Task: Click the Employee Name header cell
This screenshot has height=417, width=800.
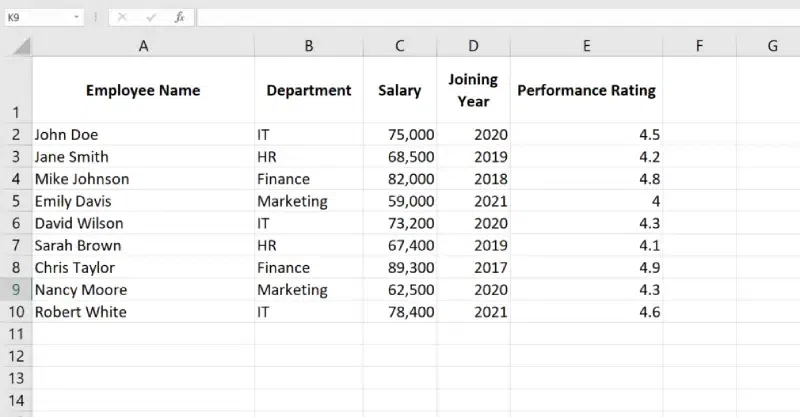Action: [x=143, y=90]
